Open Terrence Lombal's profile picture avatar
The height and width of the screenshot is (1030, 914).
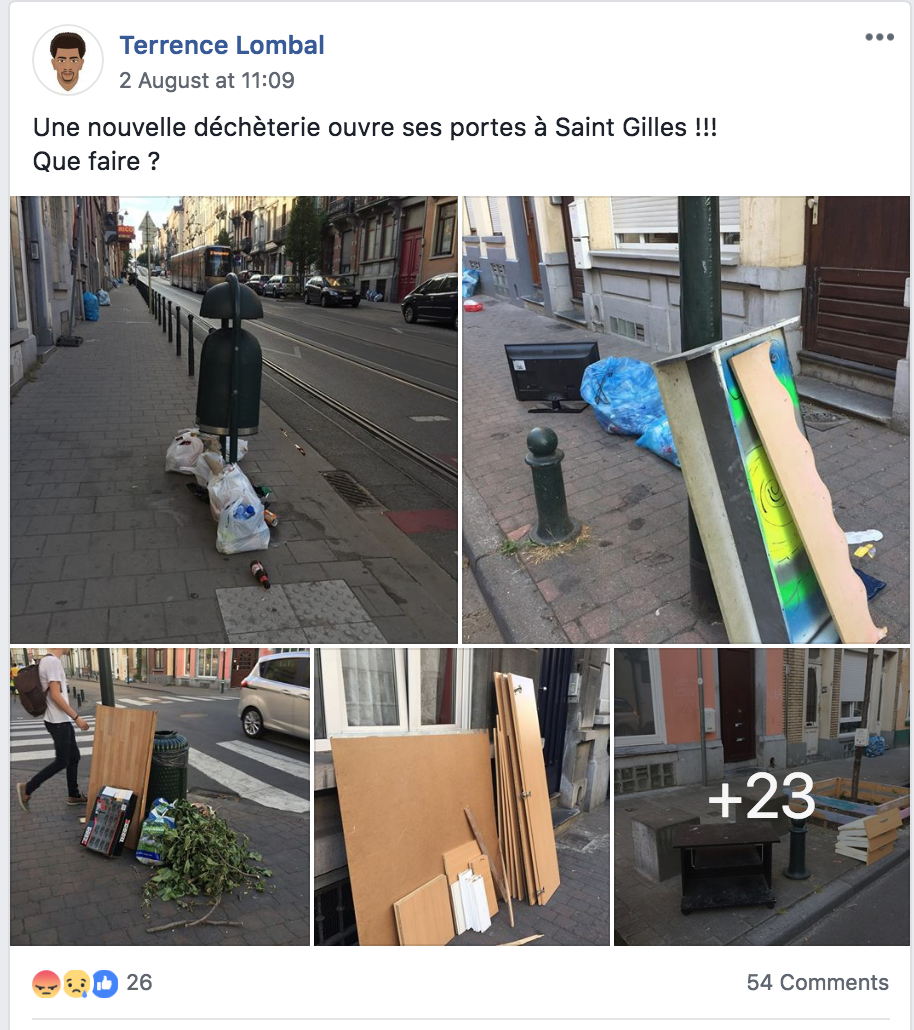68,60
